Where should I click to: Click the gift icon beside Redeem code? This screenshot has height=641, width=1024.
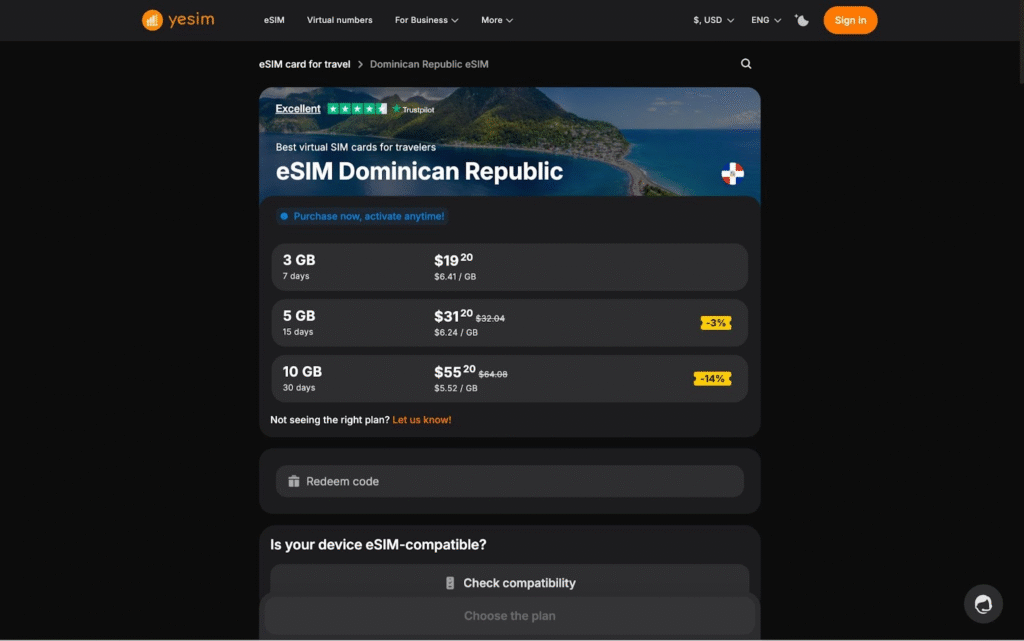[x=294, y=481]
